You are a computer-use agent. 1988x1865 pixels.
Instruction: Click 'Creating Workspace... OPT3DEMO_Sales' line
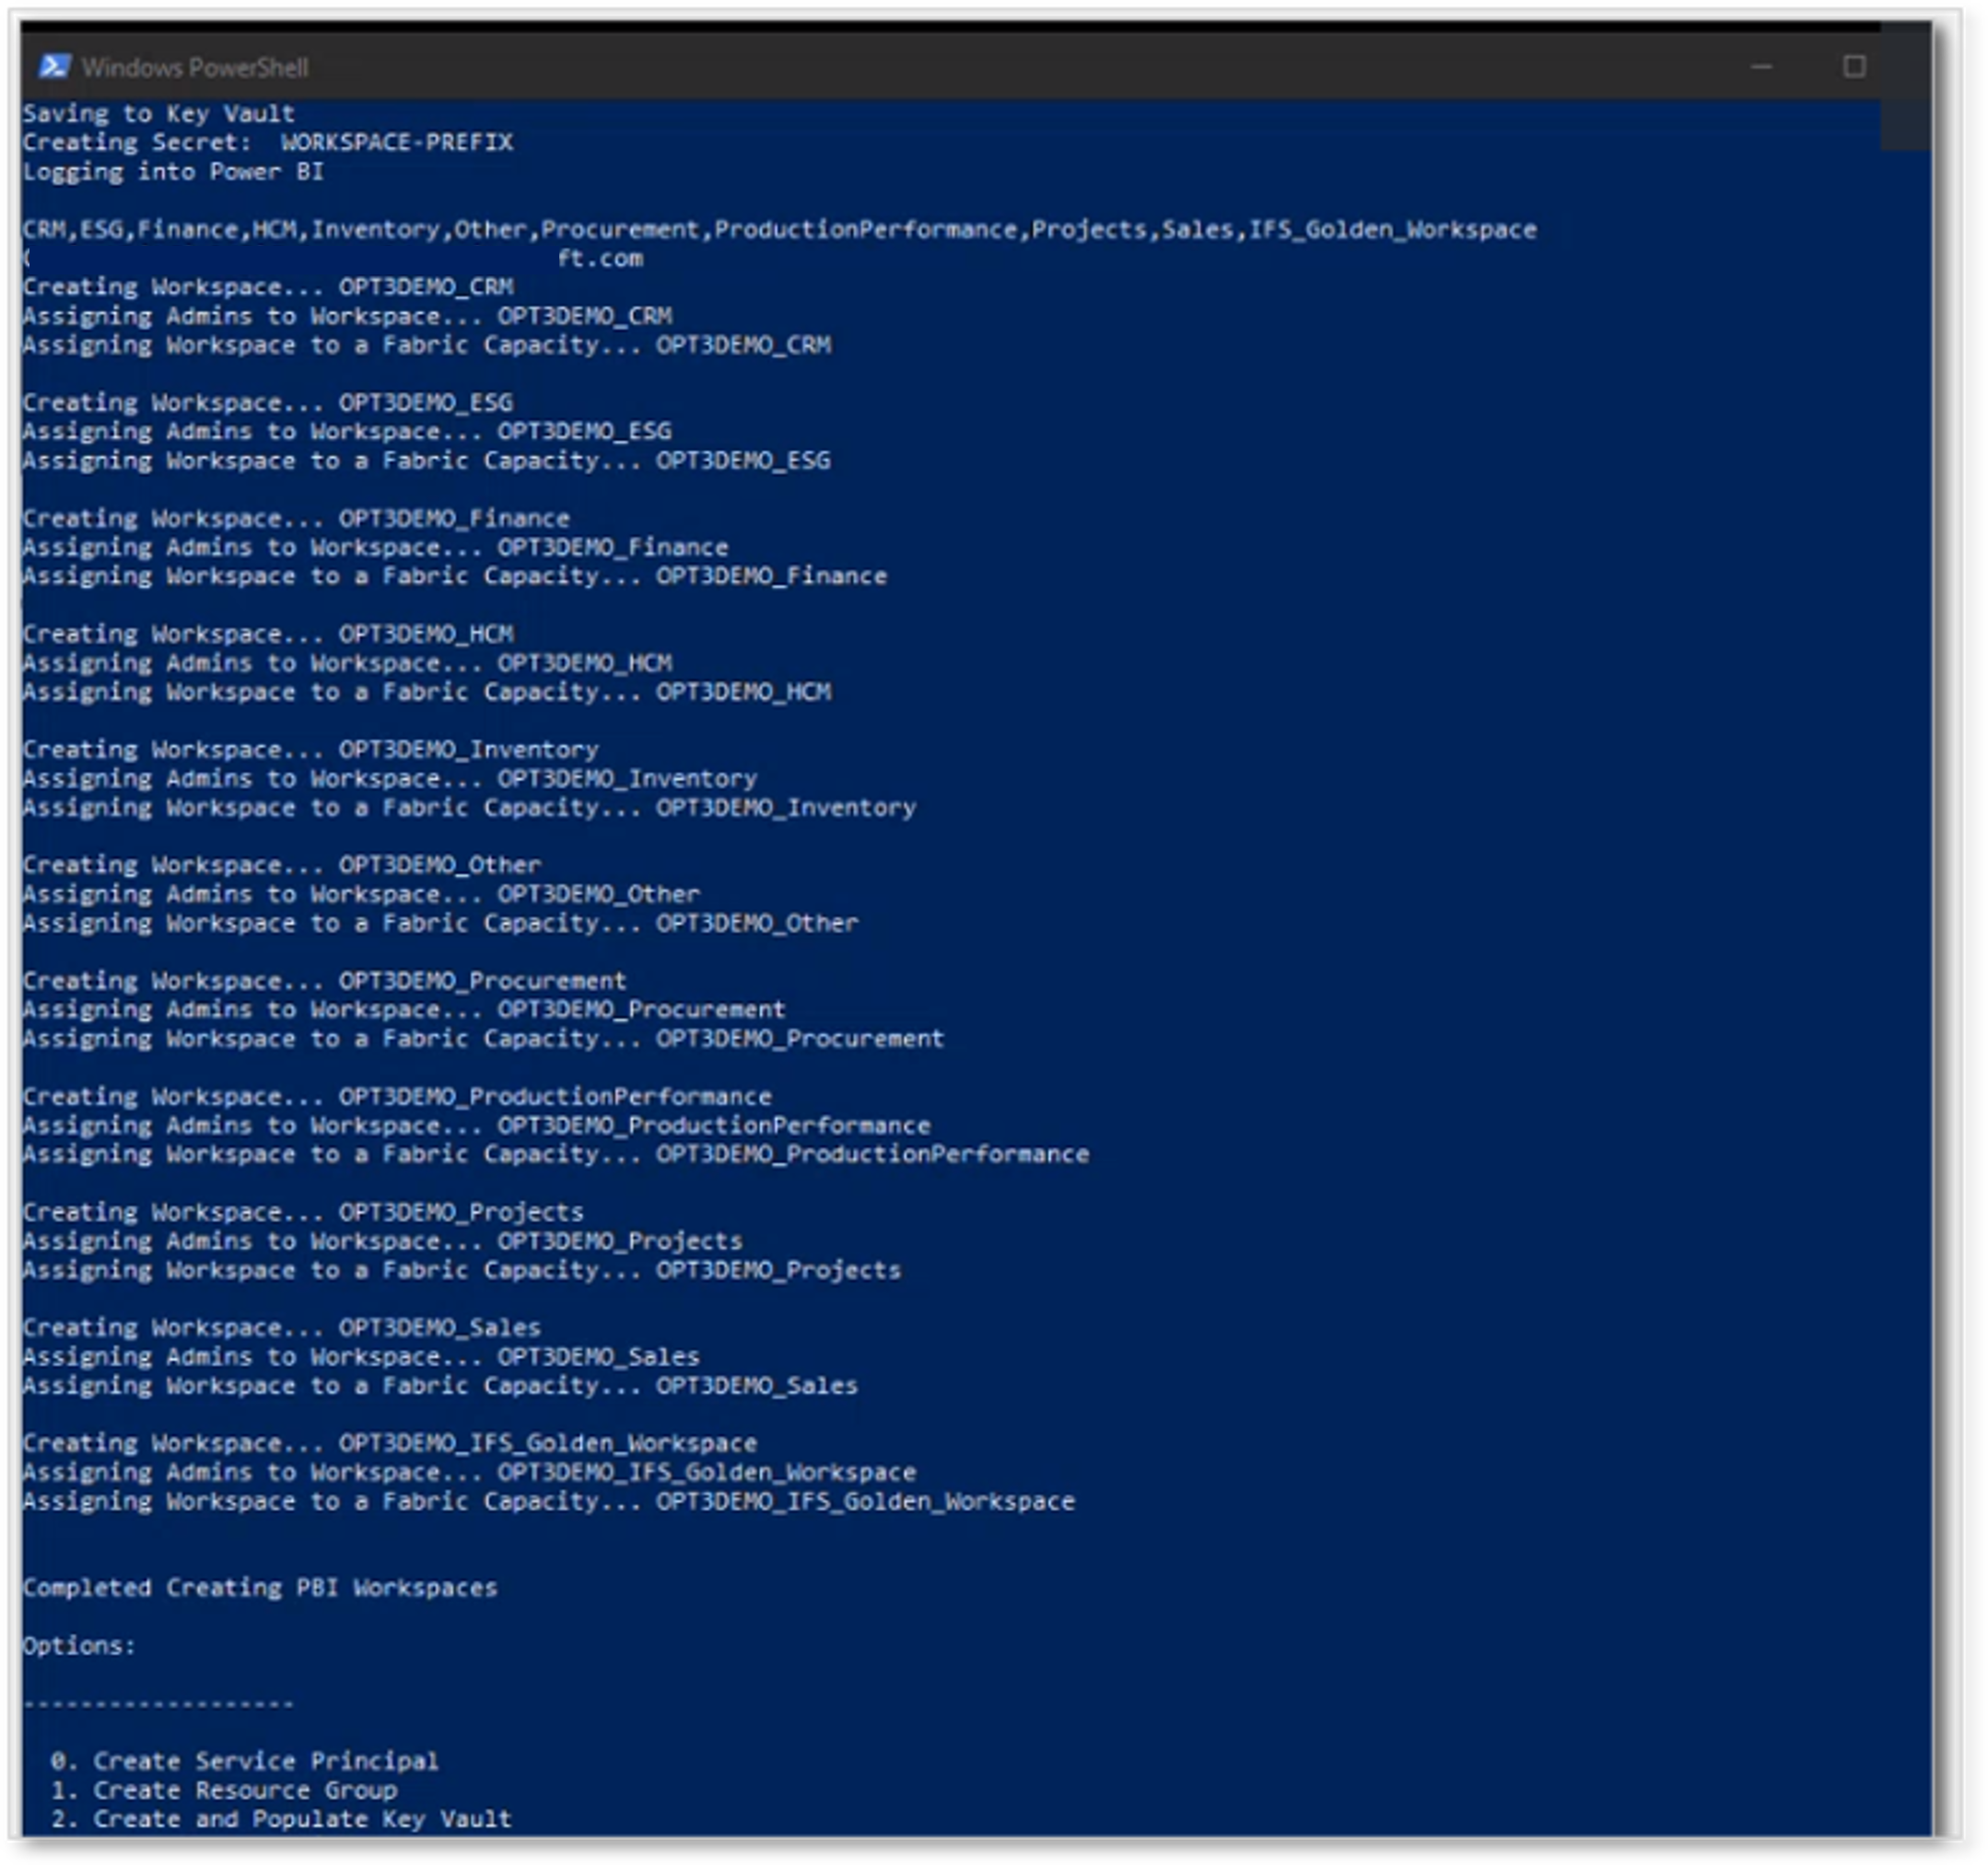tap(282, 1329)
